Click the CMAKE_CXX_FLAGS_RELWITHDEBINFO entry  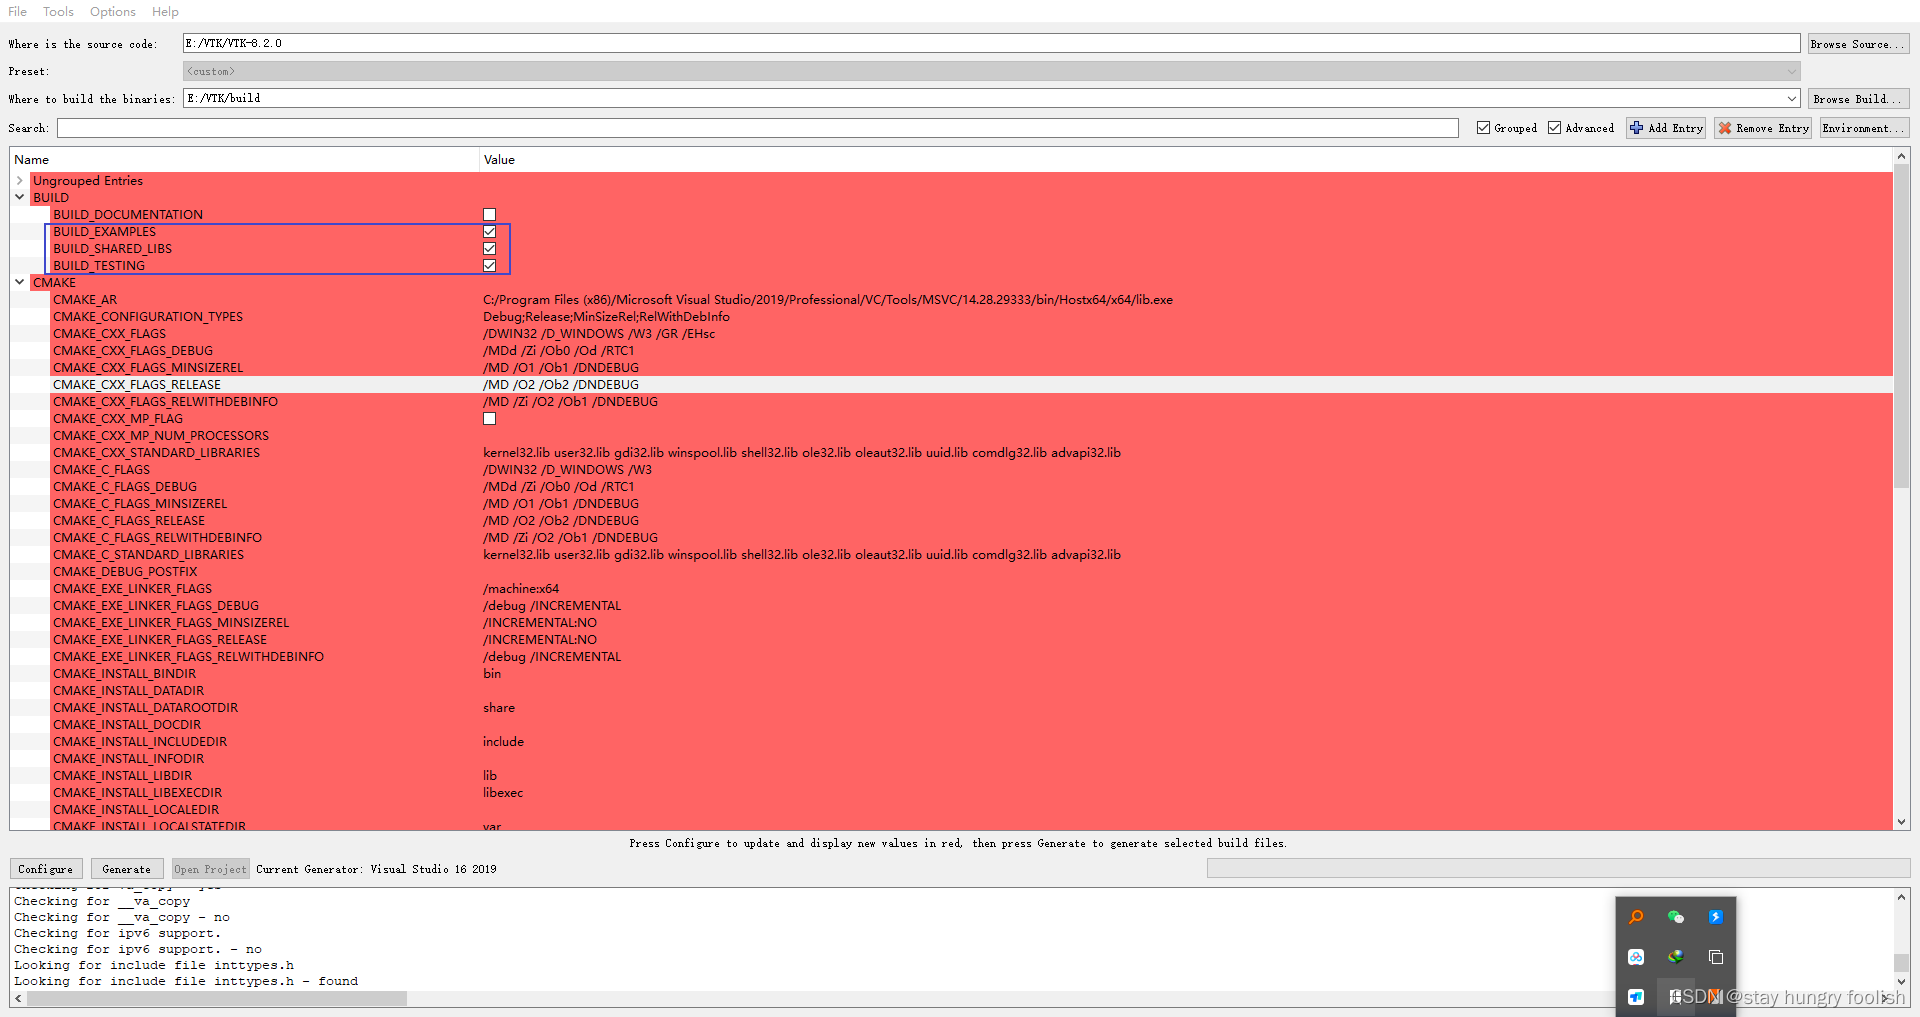pos(165,402)
